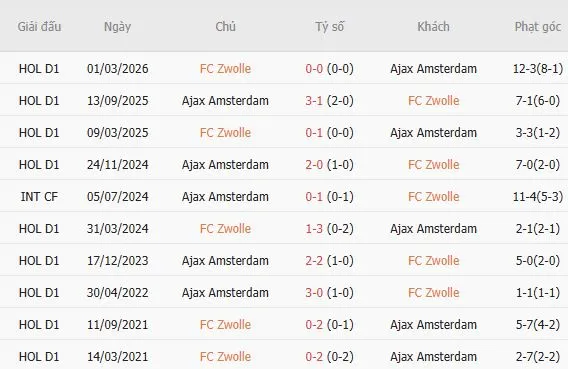Click the 2-2 score on 17/12/2023
Viewport: 568px width, 369px height.
[314, 261]
